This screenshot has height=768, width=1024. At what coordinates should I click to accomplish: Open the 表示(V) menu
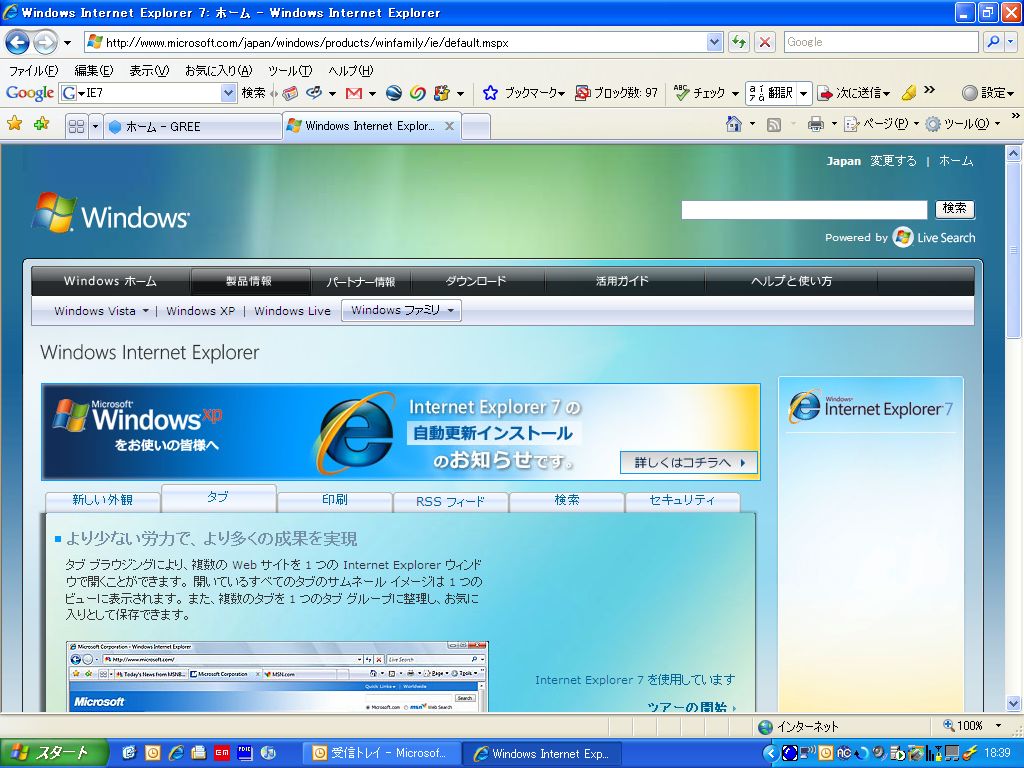click(149, 71)
